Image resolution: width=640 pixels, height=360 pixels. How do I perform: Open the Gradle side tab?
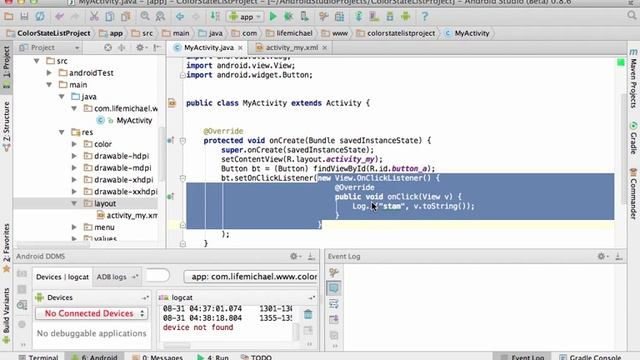pyautogui.click(x=633, y=138)
